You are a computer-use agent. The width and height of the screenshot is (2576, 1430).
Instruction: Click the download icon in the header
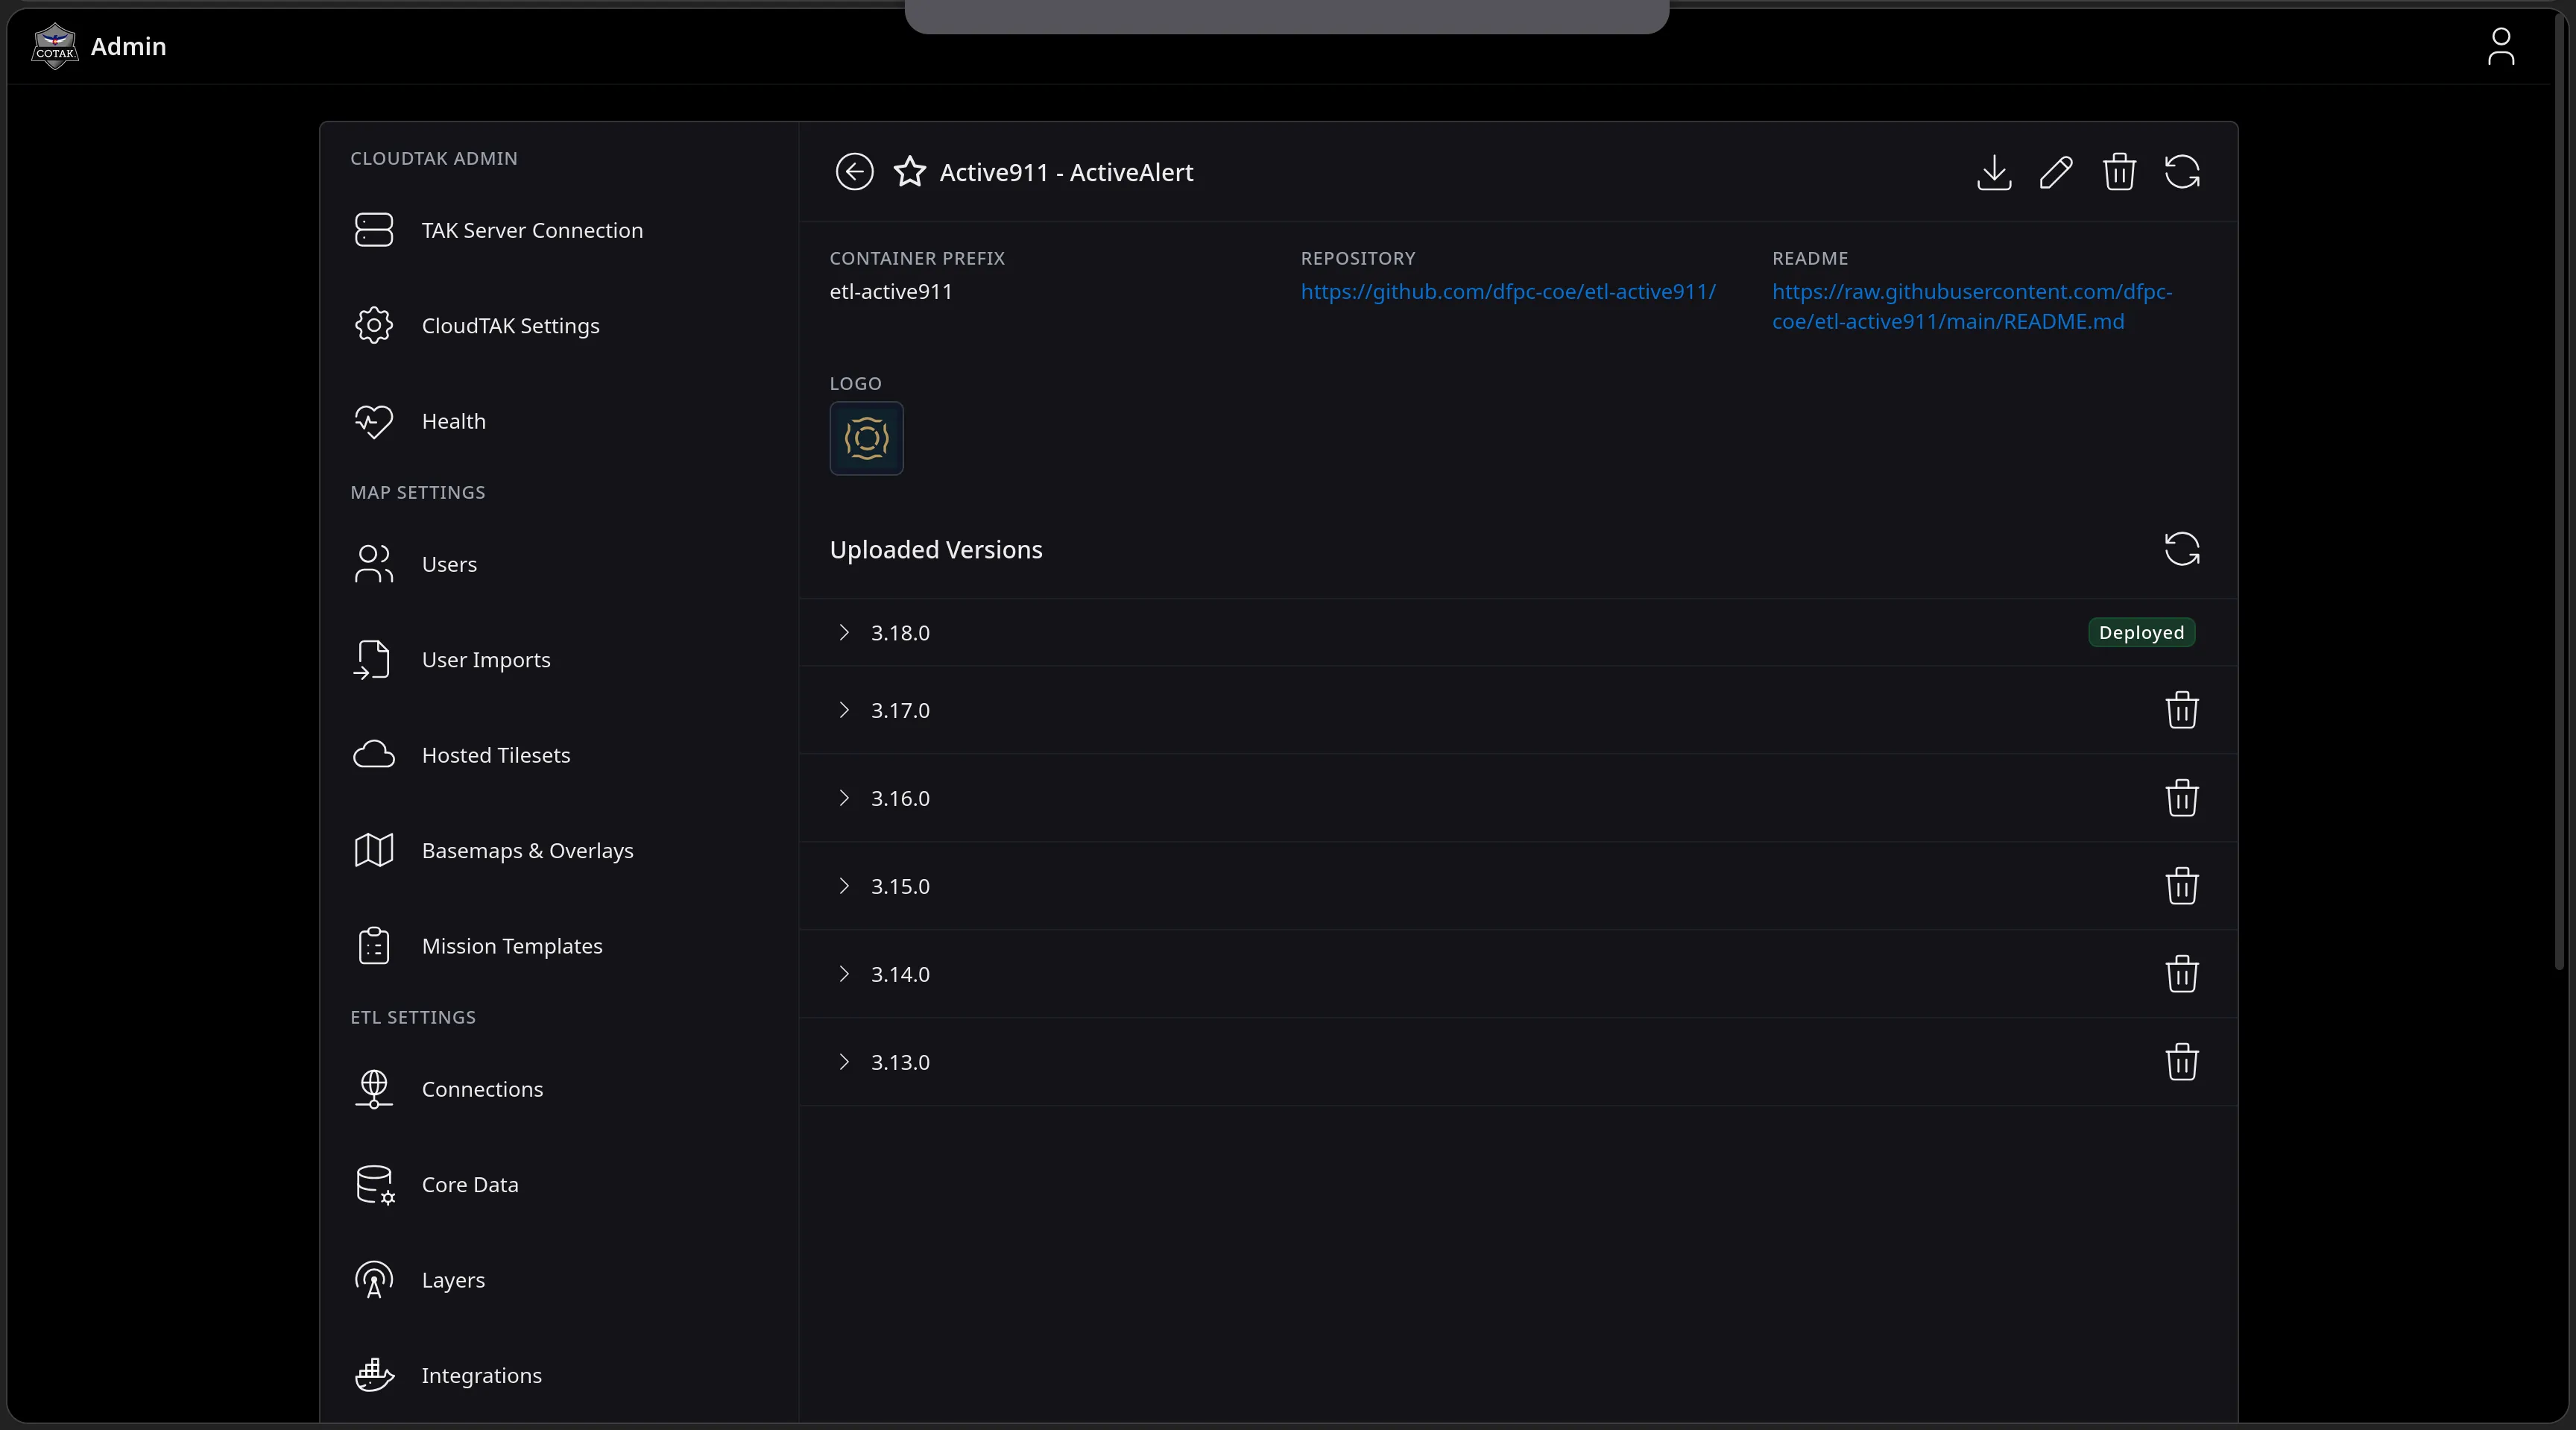(x=1994, y=172)
